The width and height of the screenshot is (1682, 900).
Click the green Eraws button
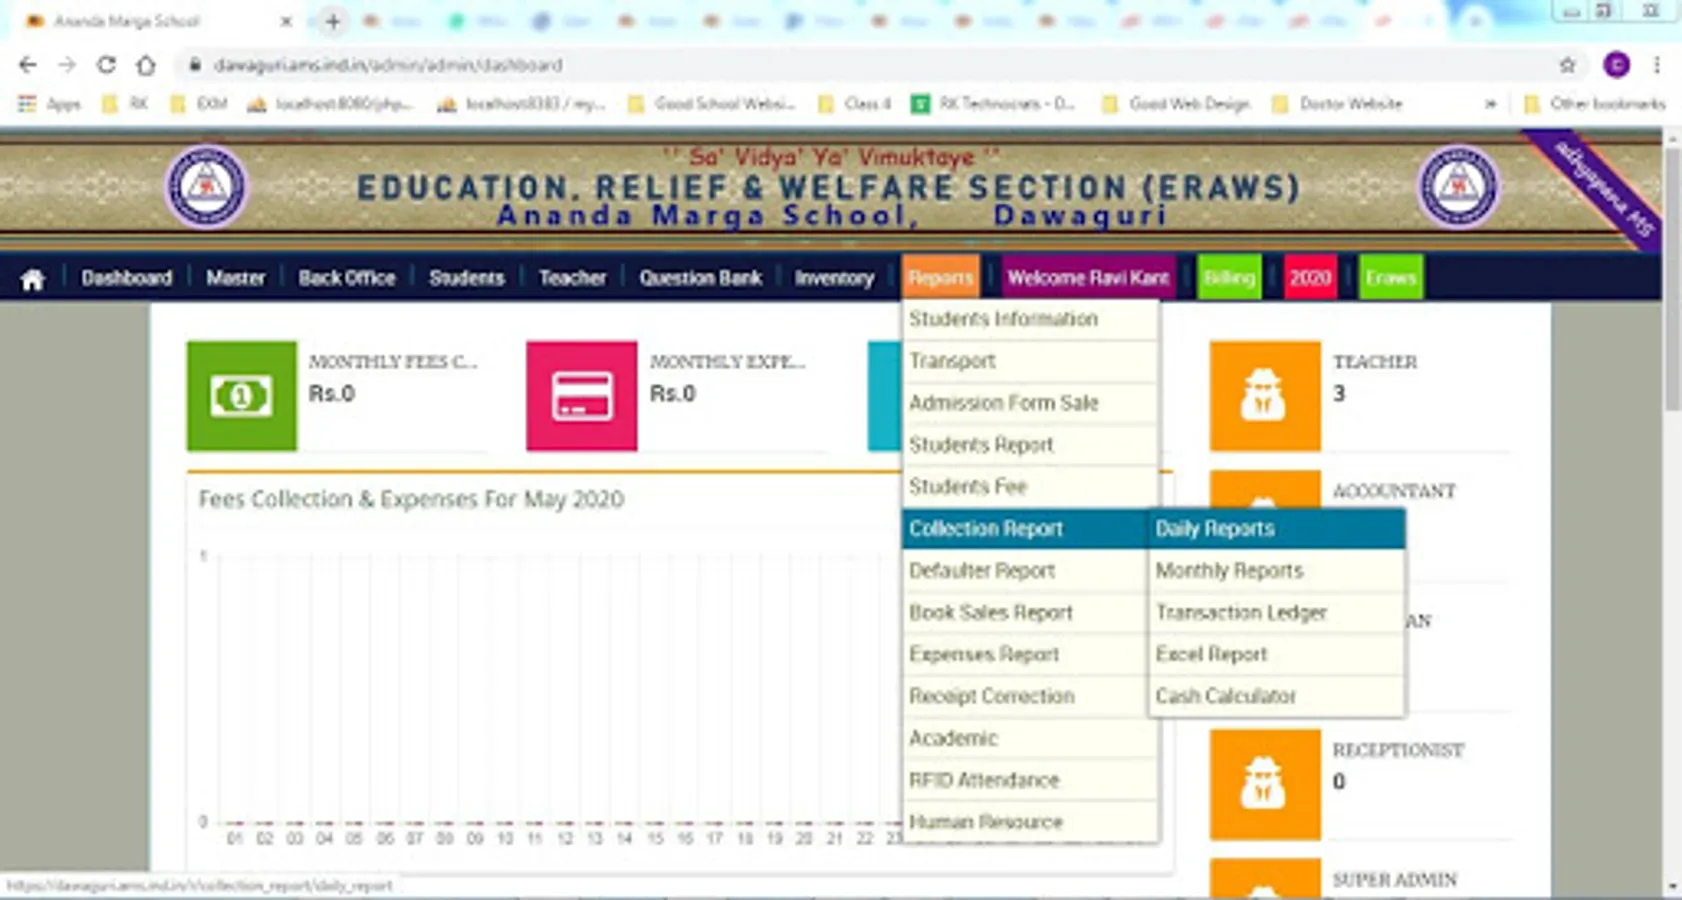pos(1391,278)
